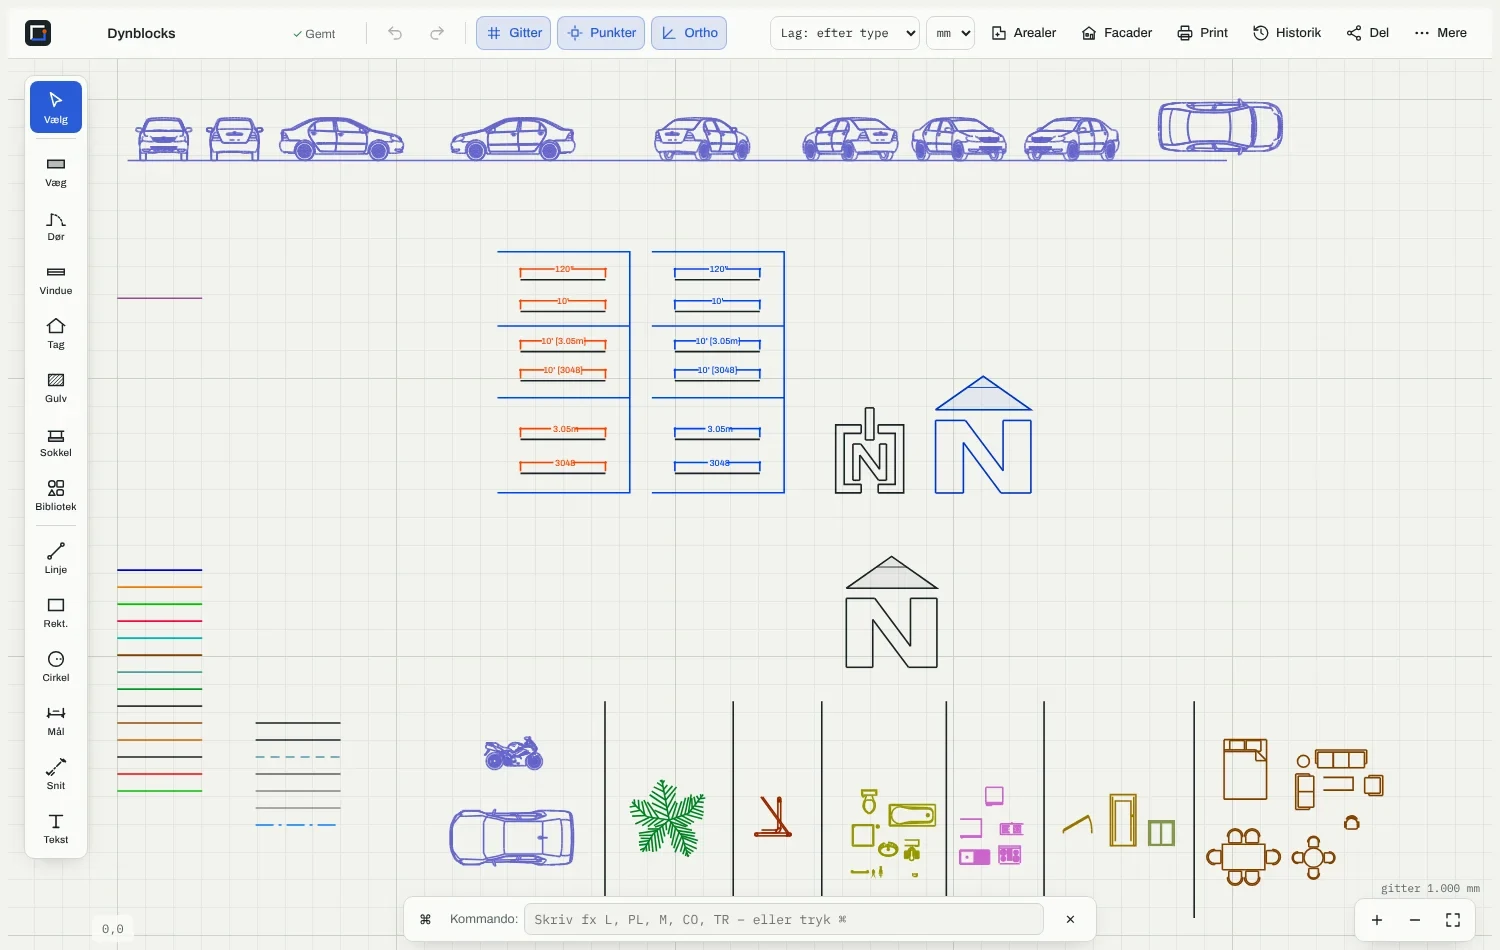Select the Tekst text tool
This screenshot has width=1500, height=950.
point(56,829)
